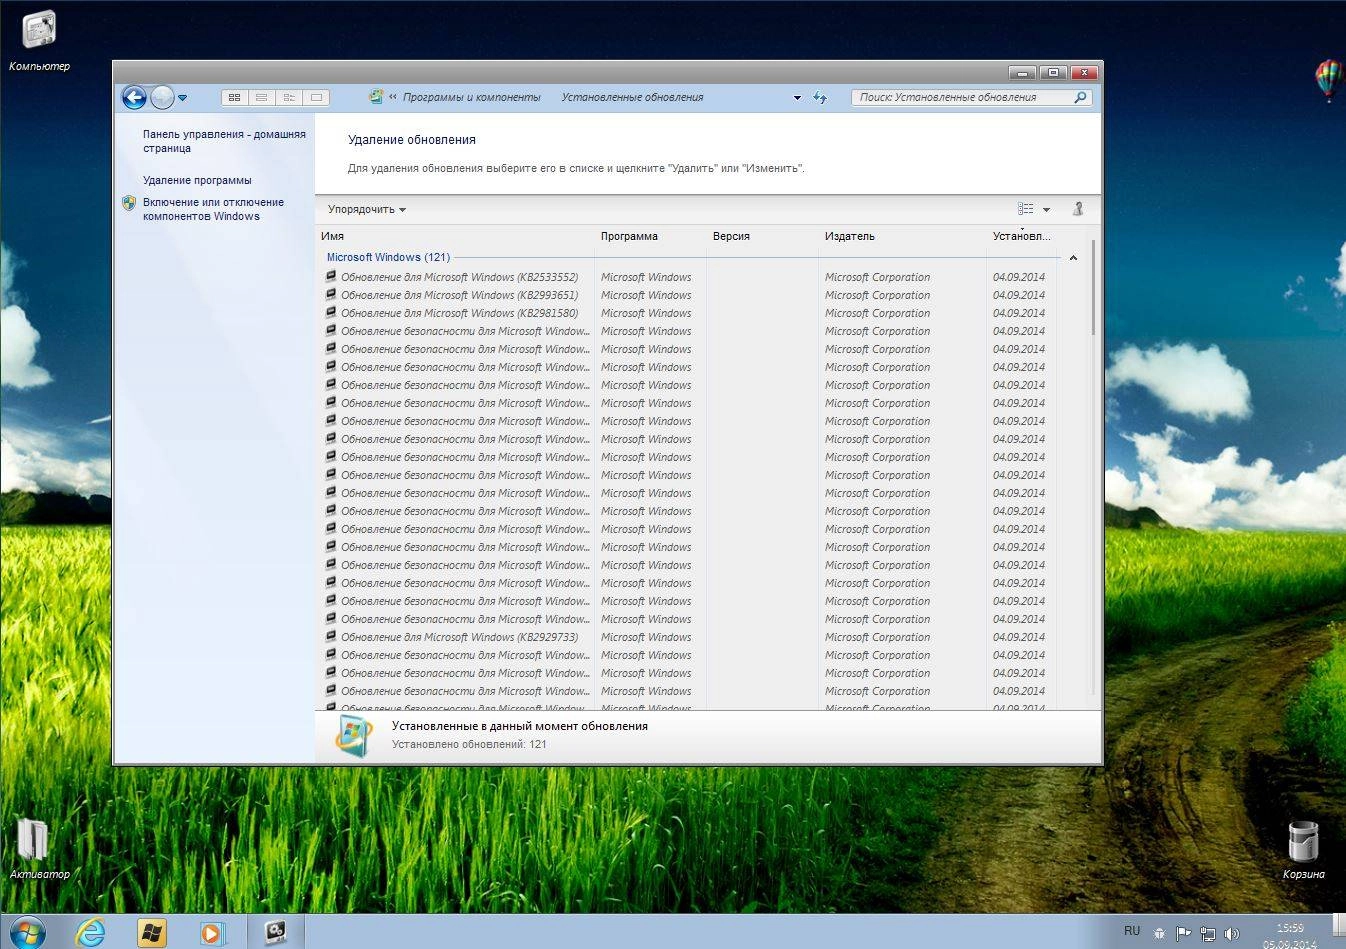
Task: Click the yellow Windows-flag taskbar icon
Action: (x=151, y=933)
